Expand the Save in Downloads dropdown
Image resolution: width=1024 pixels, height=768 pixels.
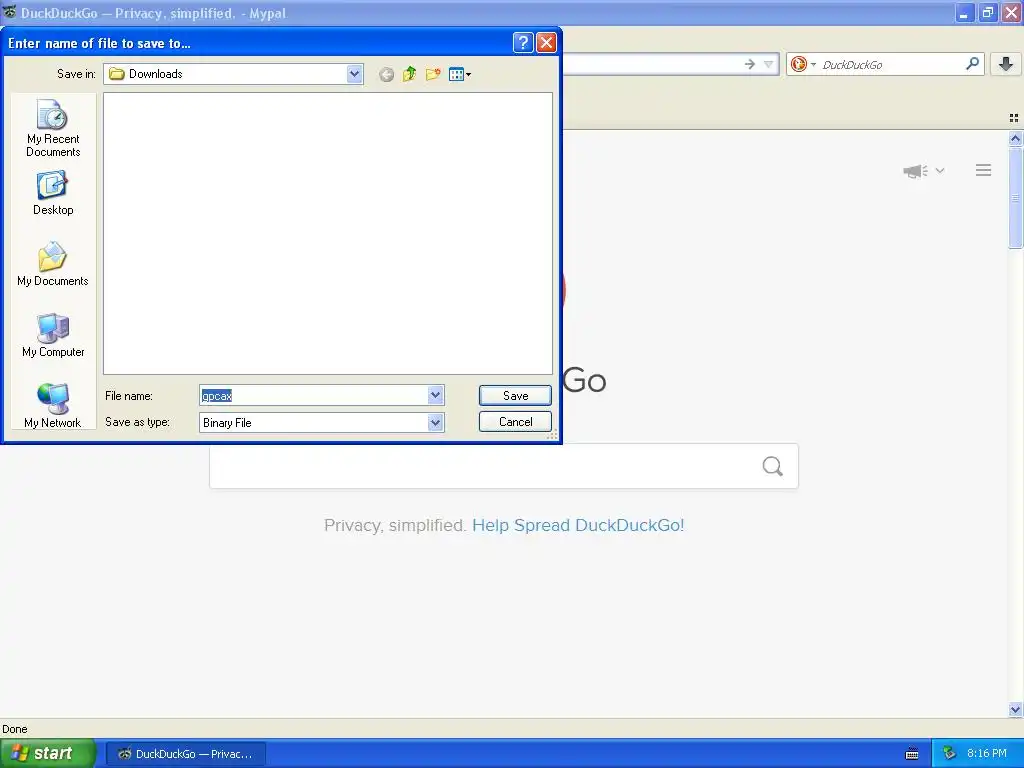coord(354,74)
